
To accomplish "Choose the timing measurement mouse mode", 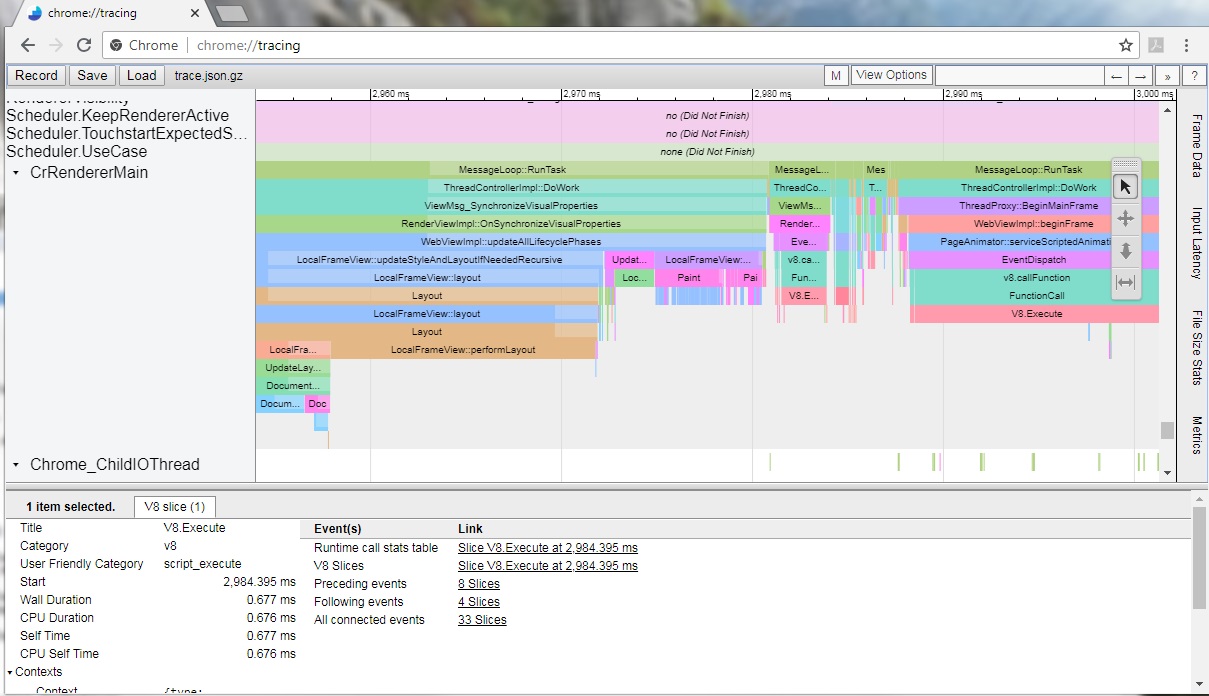I will pos(1126,283).
